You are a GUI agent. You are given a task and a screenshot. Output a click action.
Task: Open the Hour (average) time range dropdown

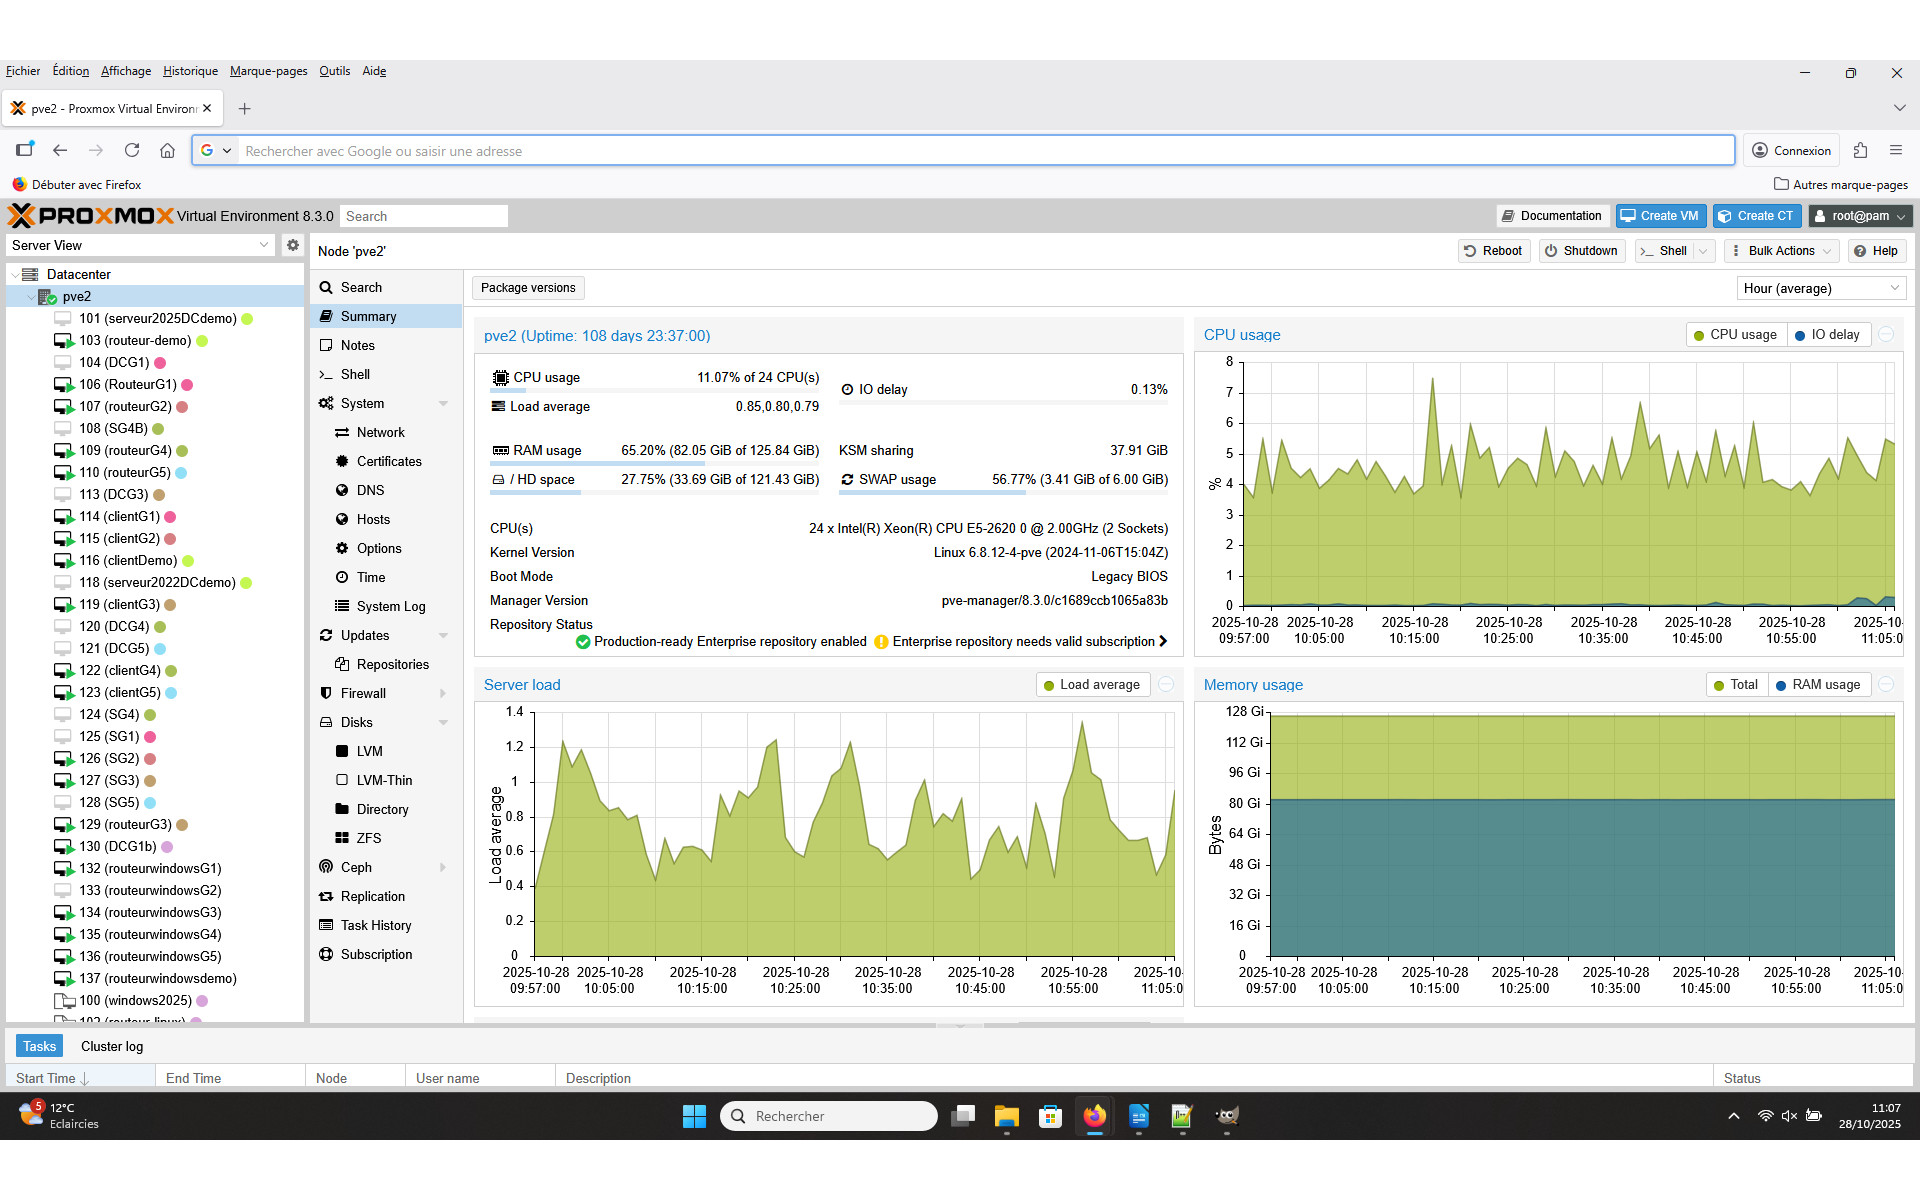[1820, 288]
